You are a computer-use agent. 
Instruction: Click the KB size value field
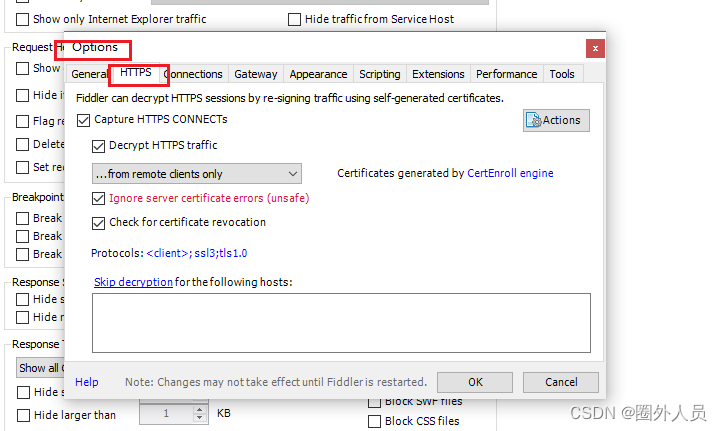pyautogui.click(x=166, y=414)
